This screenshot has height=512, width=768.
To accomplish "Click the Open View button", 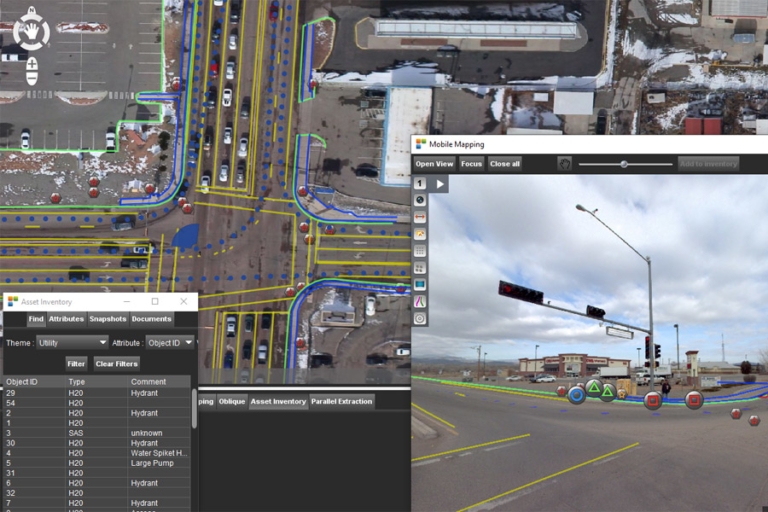I will 434,163.
